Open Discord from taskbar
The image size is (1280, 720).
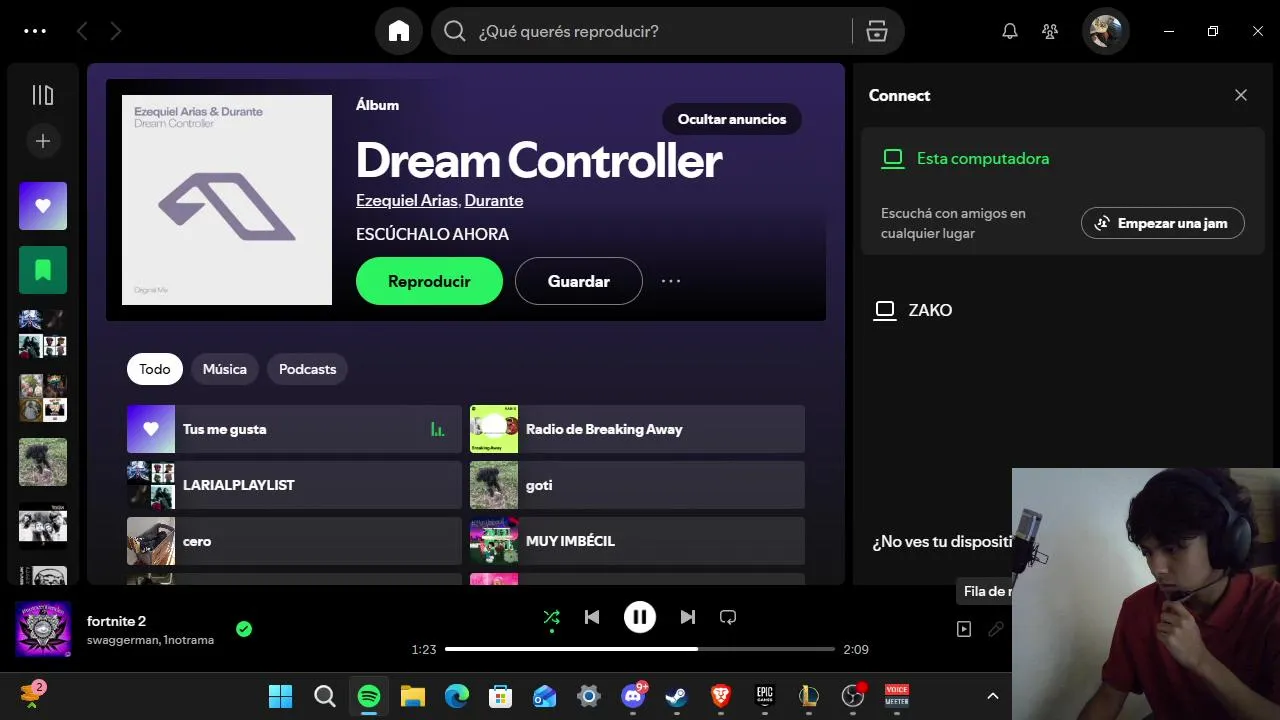click(633, 695)
